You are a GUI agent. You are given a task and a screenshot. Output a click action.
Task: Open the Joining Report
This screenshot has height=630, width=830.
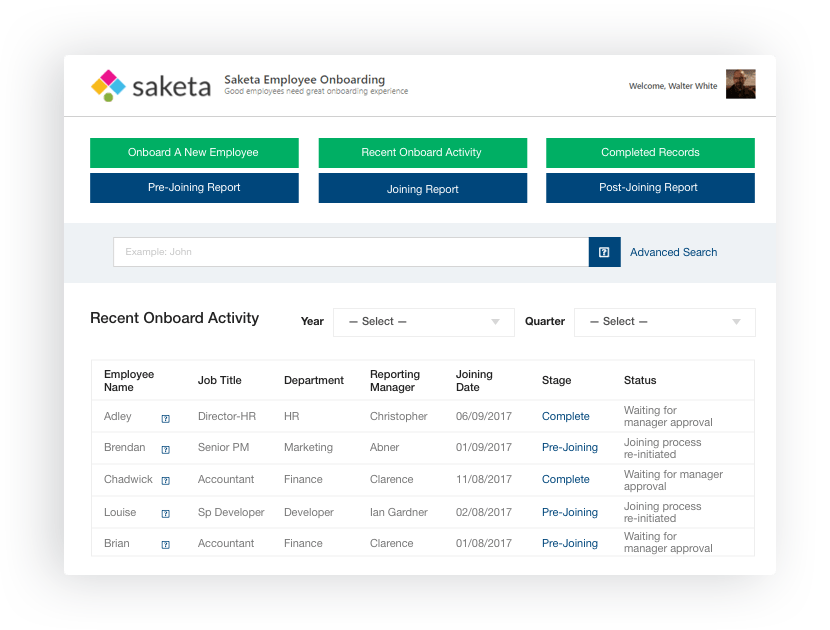tap(422, 187)
